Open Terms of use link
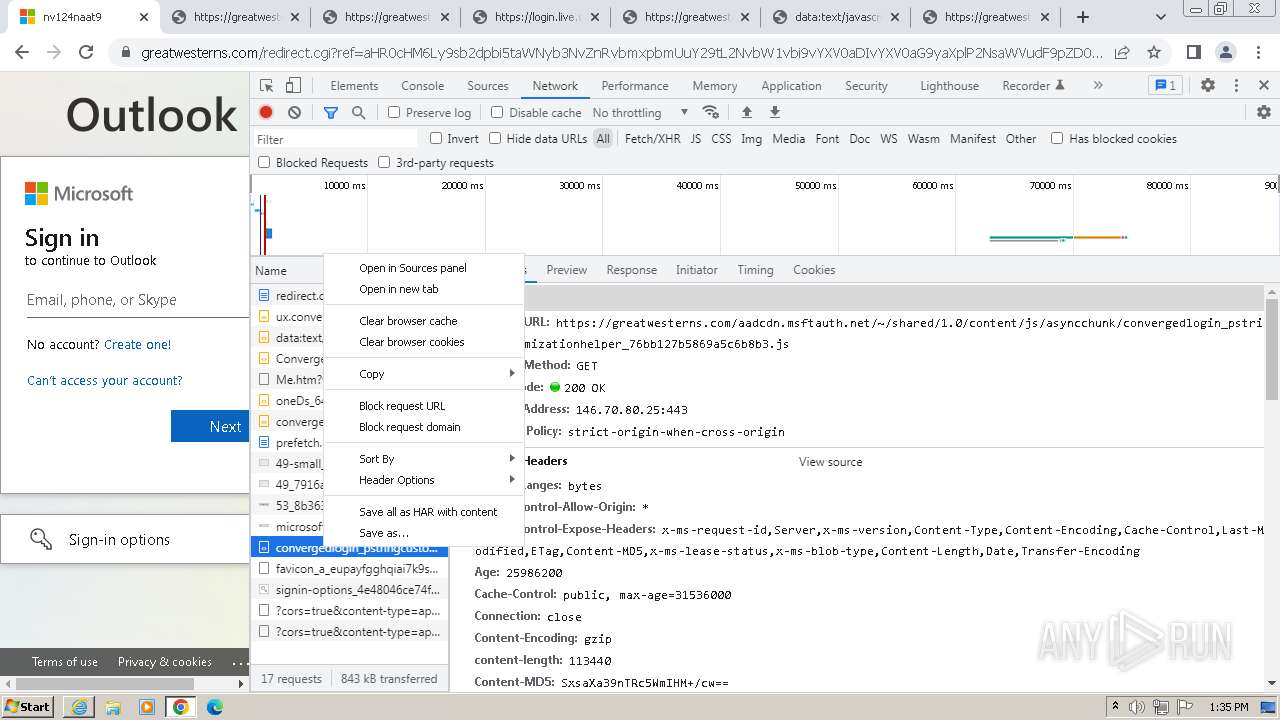This screenshot has height=720, width=1280. [65, 662]
